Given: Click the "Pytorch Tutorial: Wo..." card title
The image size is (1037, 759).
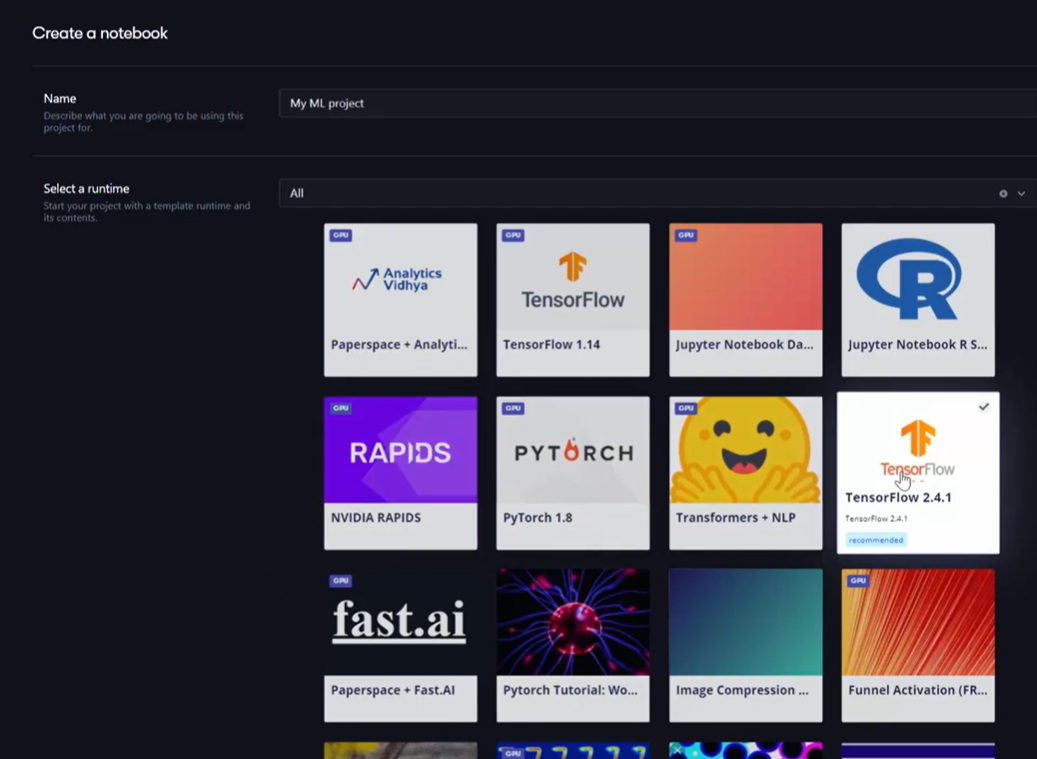Looking at the screenshot, I should pyautogui.click(x=570, y=690).
